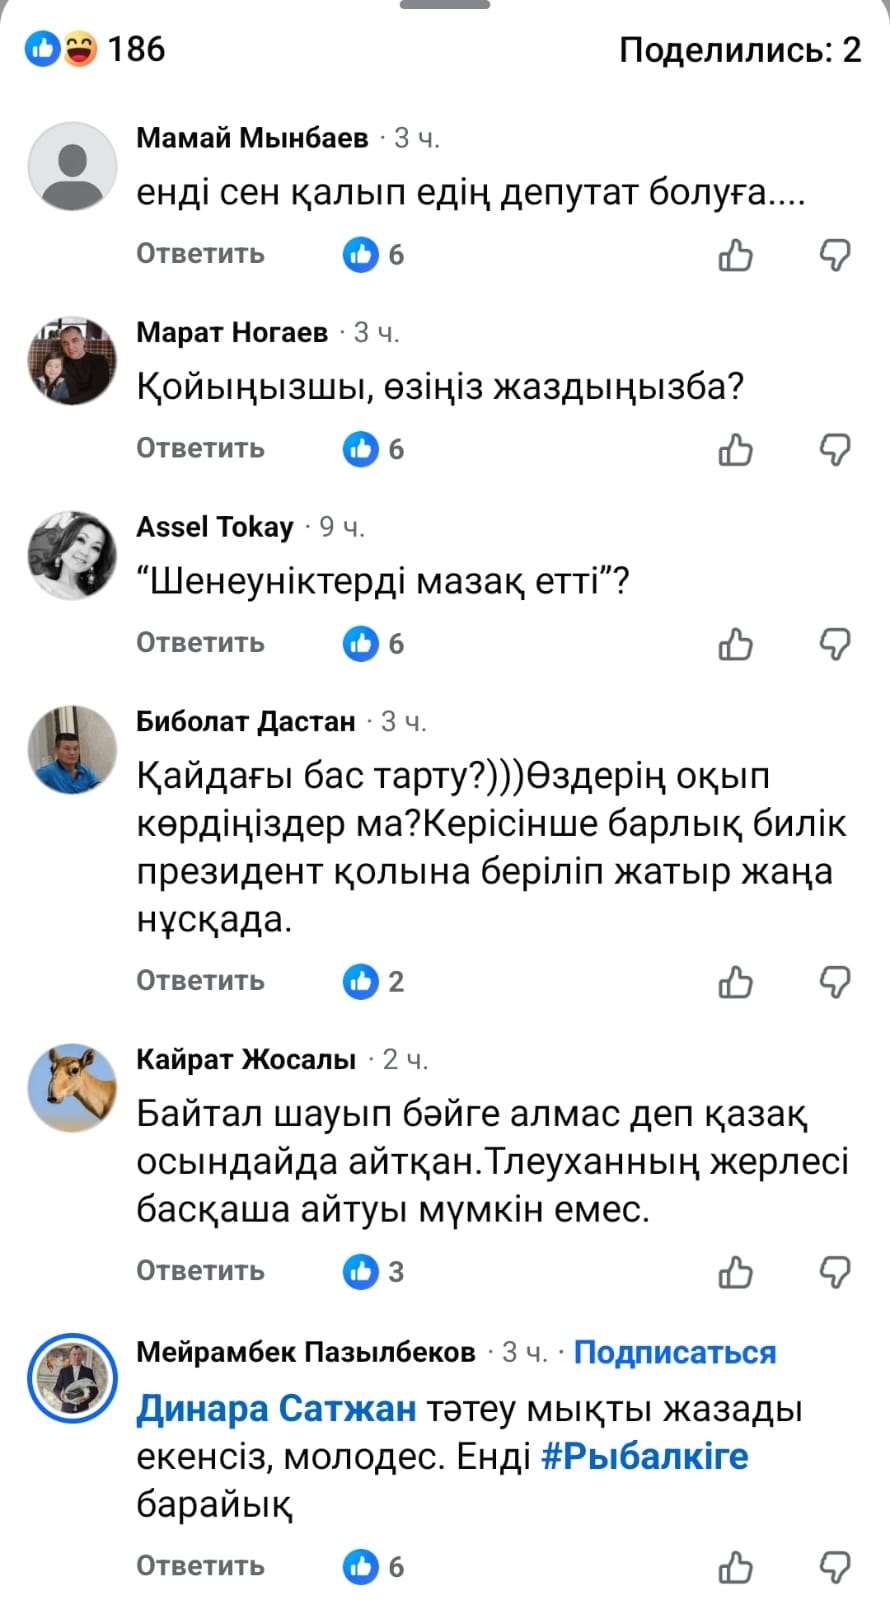The image size is (890, 1600).
Task: Grab the sheet drag handle at top
Action: (x=445, y=5)
